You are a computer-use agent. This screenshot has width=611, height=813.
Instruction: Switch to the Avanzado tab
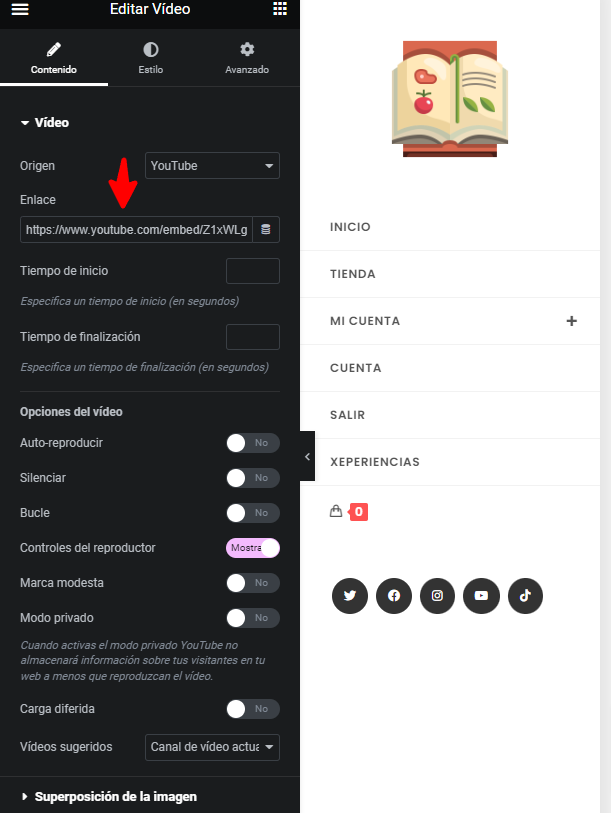247,58
